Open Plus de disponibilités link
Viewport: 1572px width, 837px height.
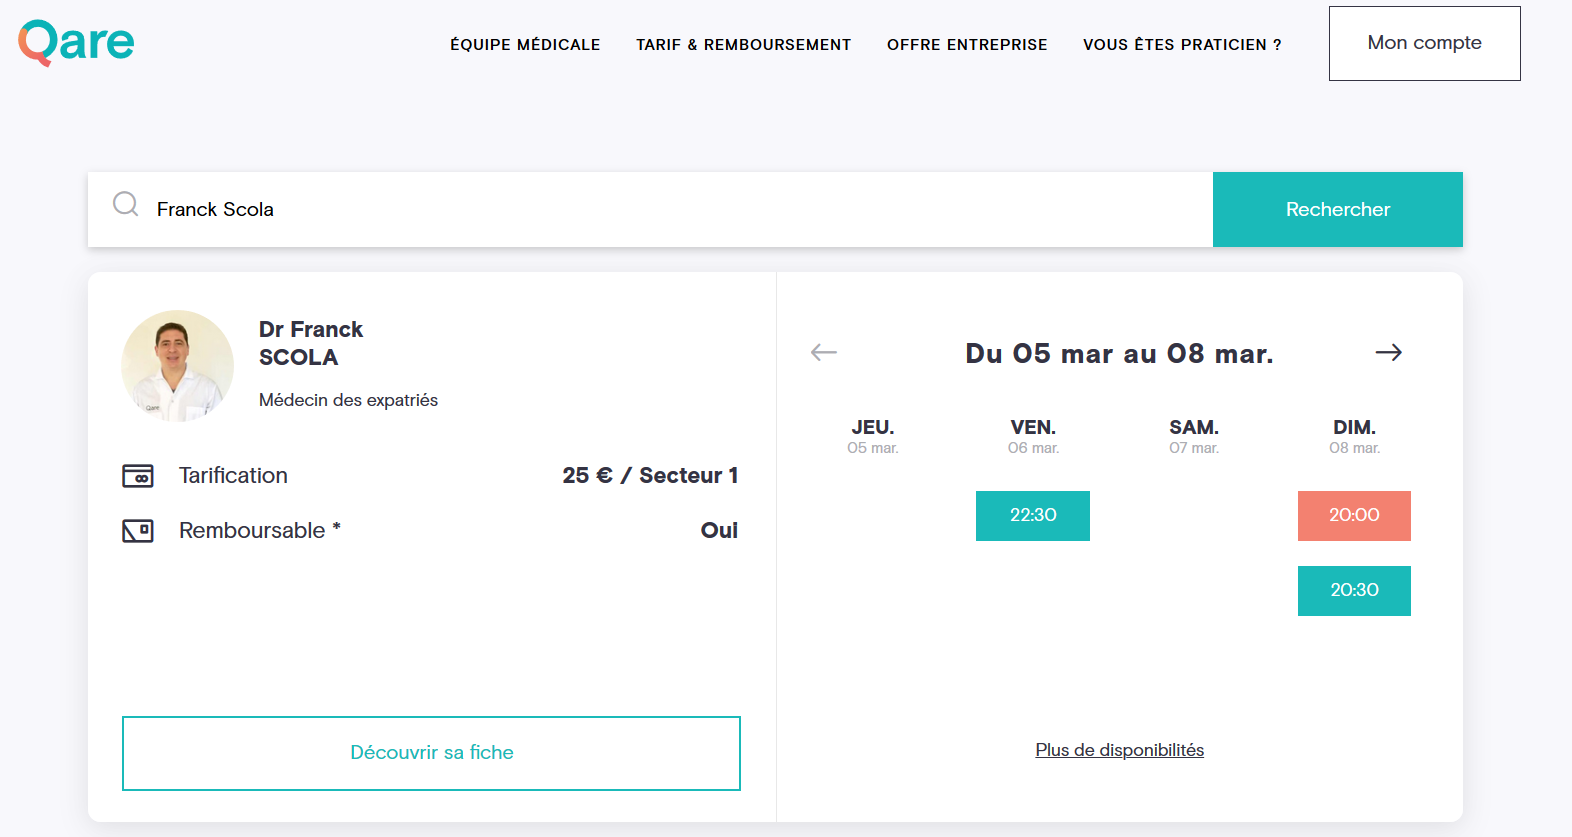tap(1119, 750)
